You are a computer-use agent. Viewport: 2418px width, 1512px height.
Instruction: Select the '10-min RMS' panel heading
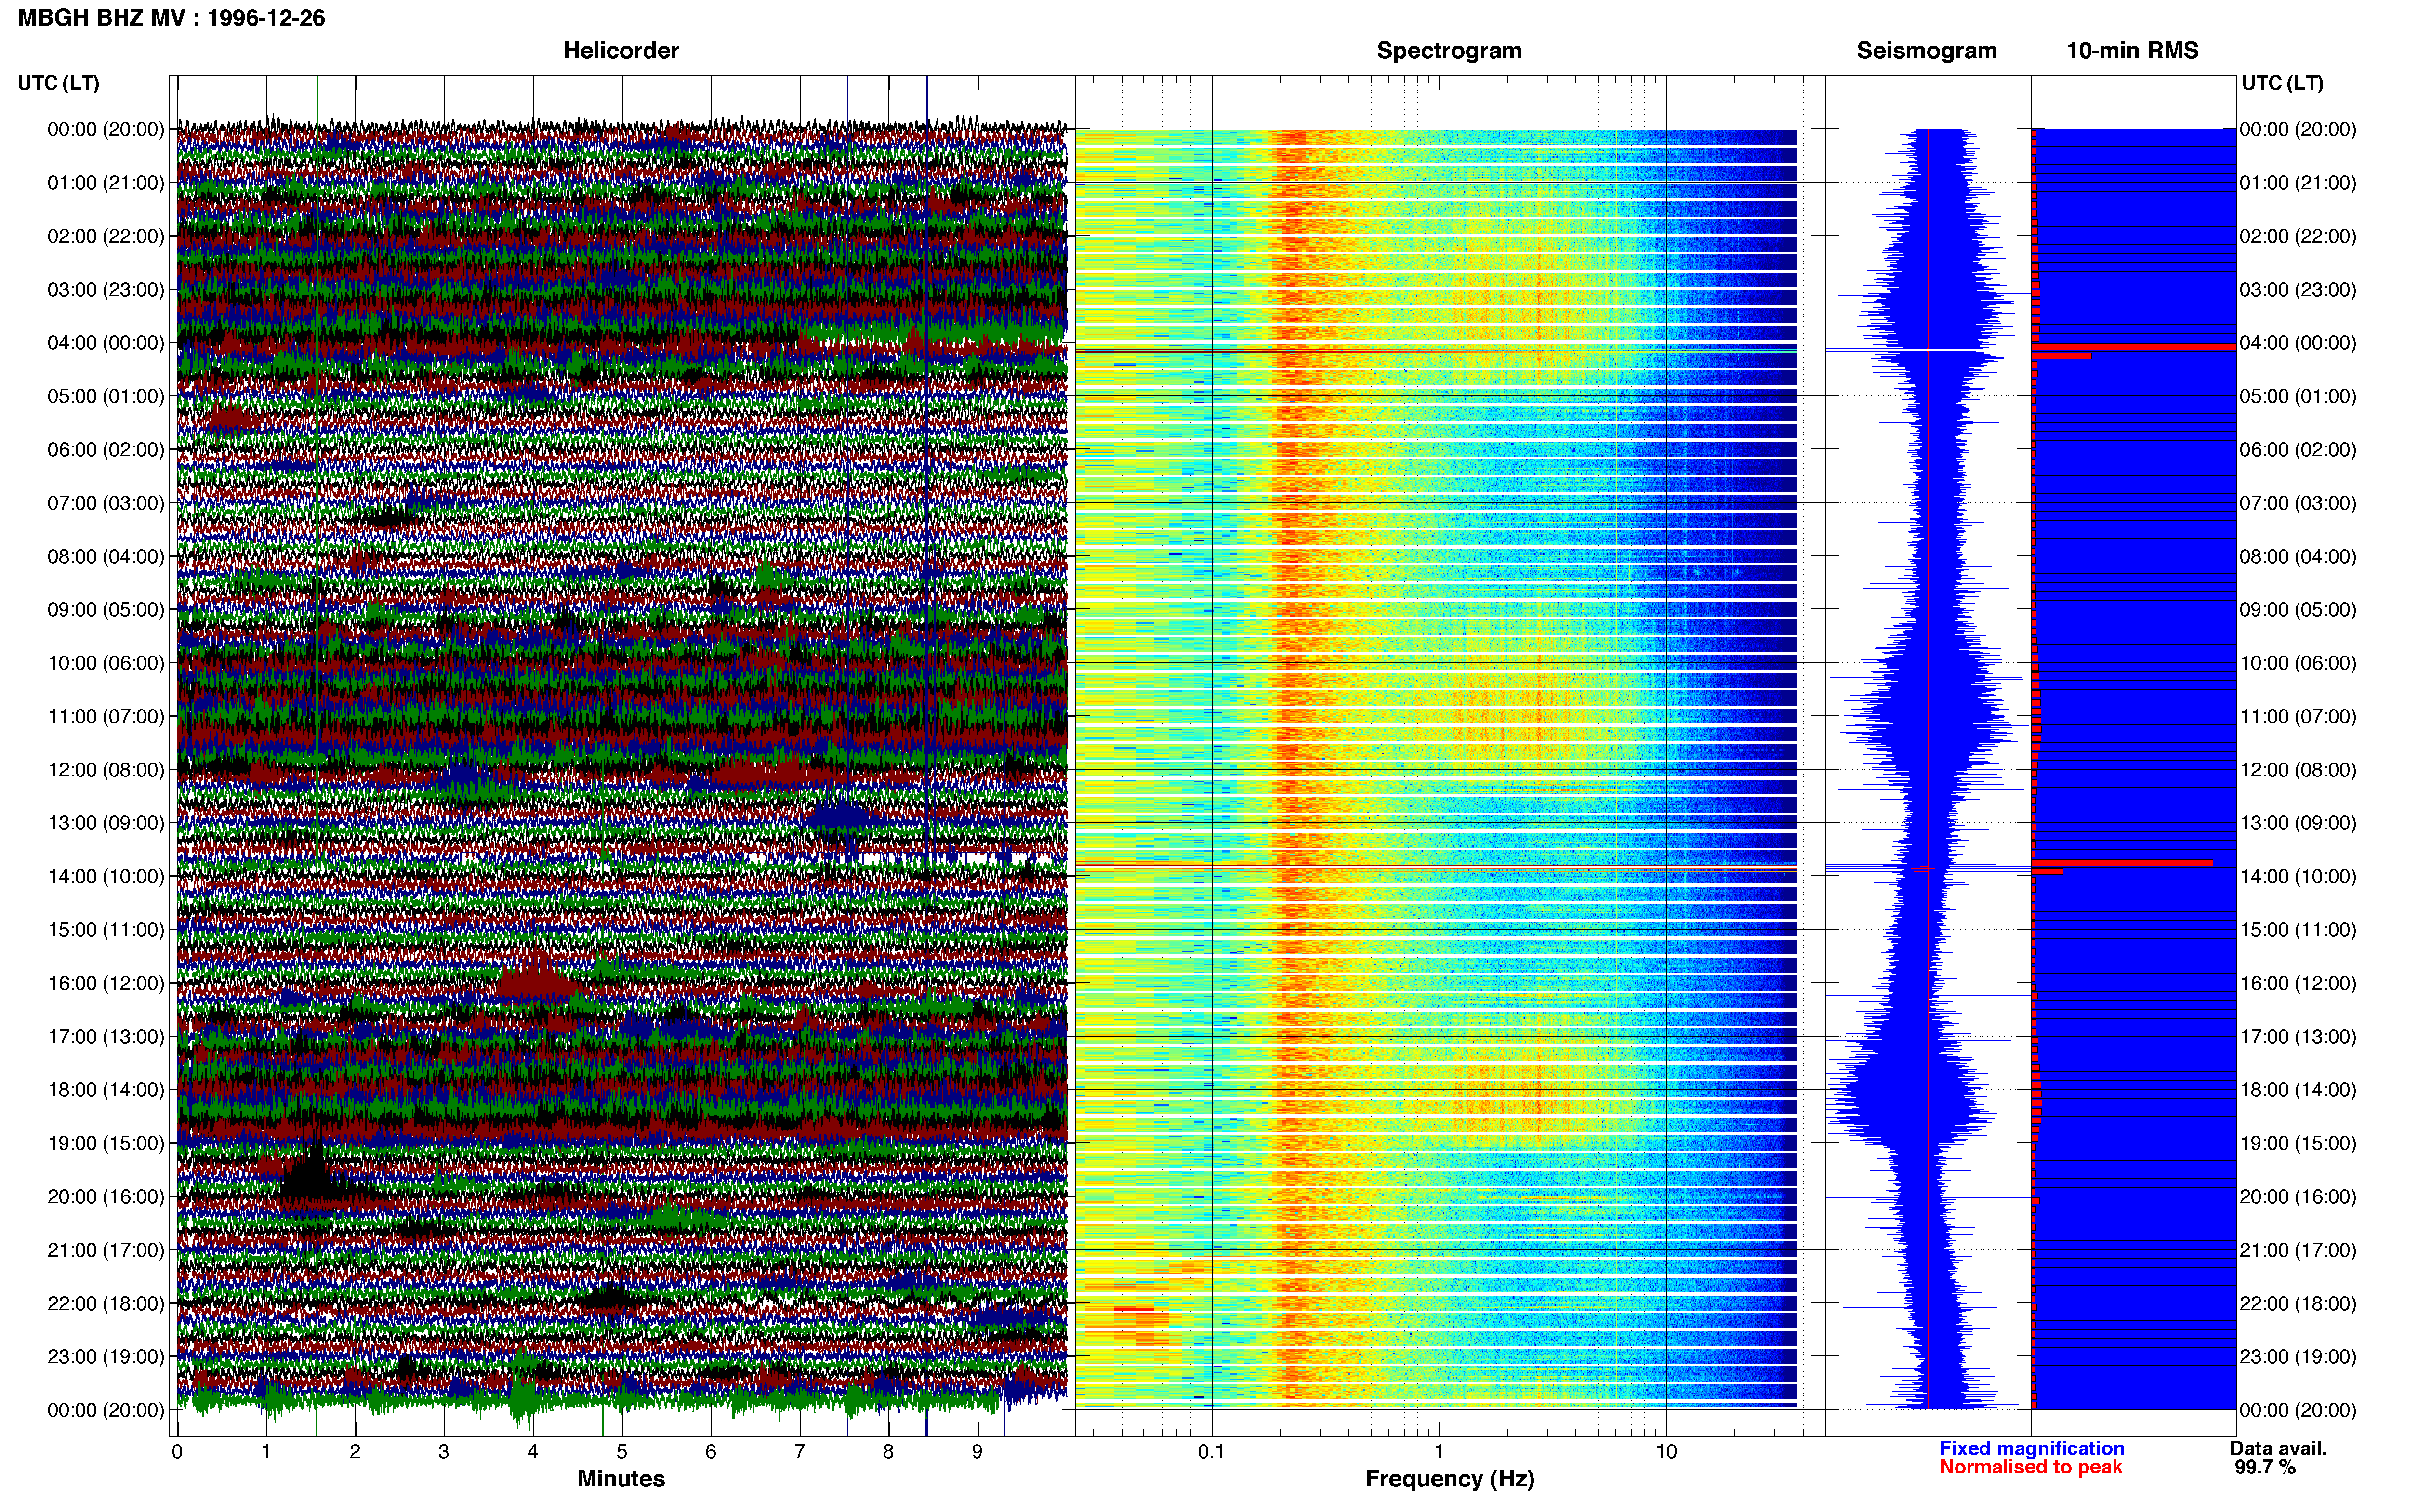[2132, 51]
